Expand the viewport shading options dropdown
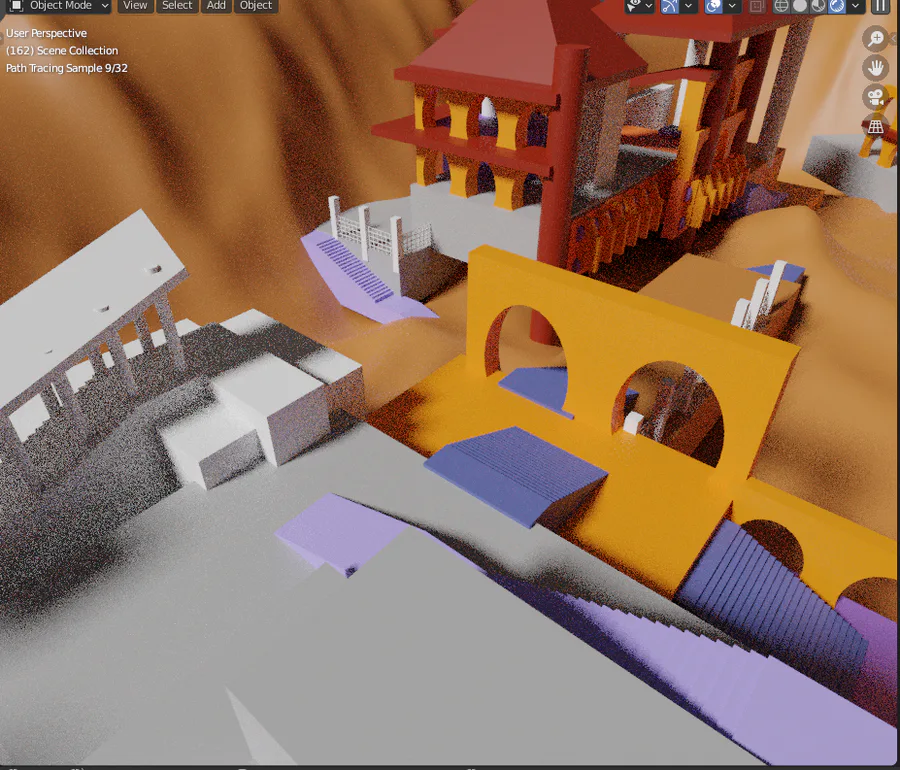This screenshot has width=900, height=770. click(x=855, y=6)
